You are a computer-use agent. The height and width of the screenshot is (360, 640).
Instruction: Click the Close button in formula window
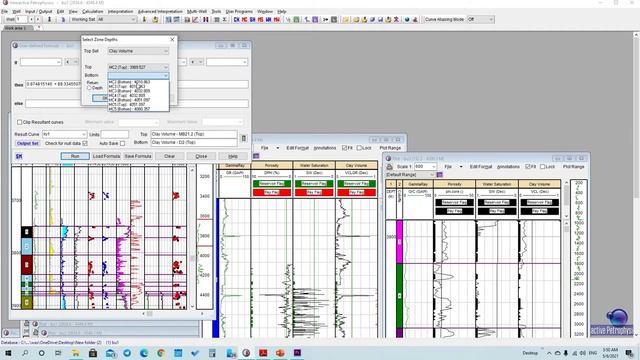201,156
